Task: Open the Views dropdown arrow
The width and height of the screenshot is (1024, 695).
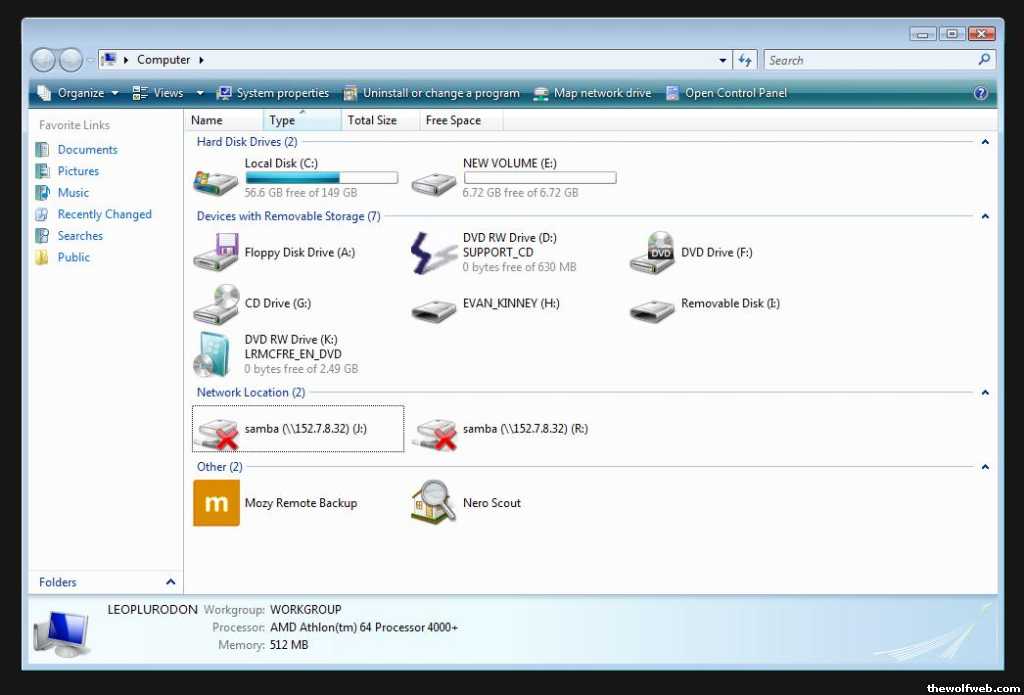Action: click(200, 93)
